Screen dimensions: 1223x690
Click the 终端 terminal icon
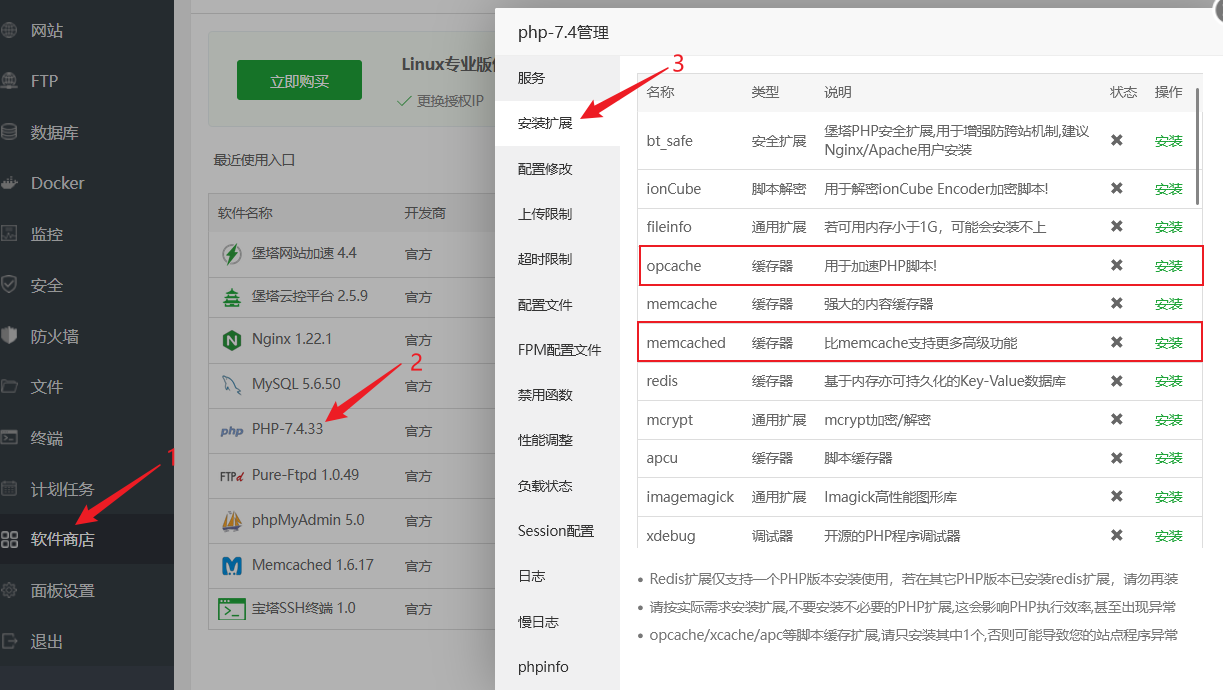tap(9, 437)
